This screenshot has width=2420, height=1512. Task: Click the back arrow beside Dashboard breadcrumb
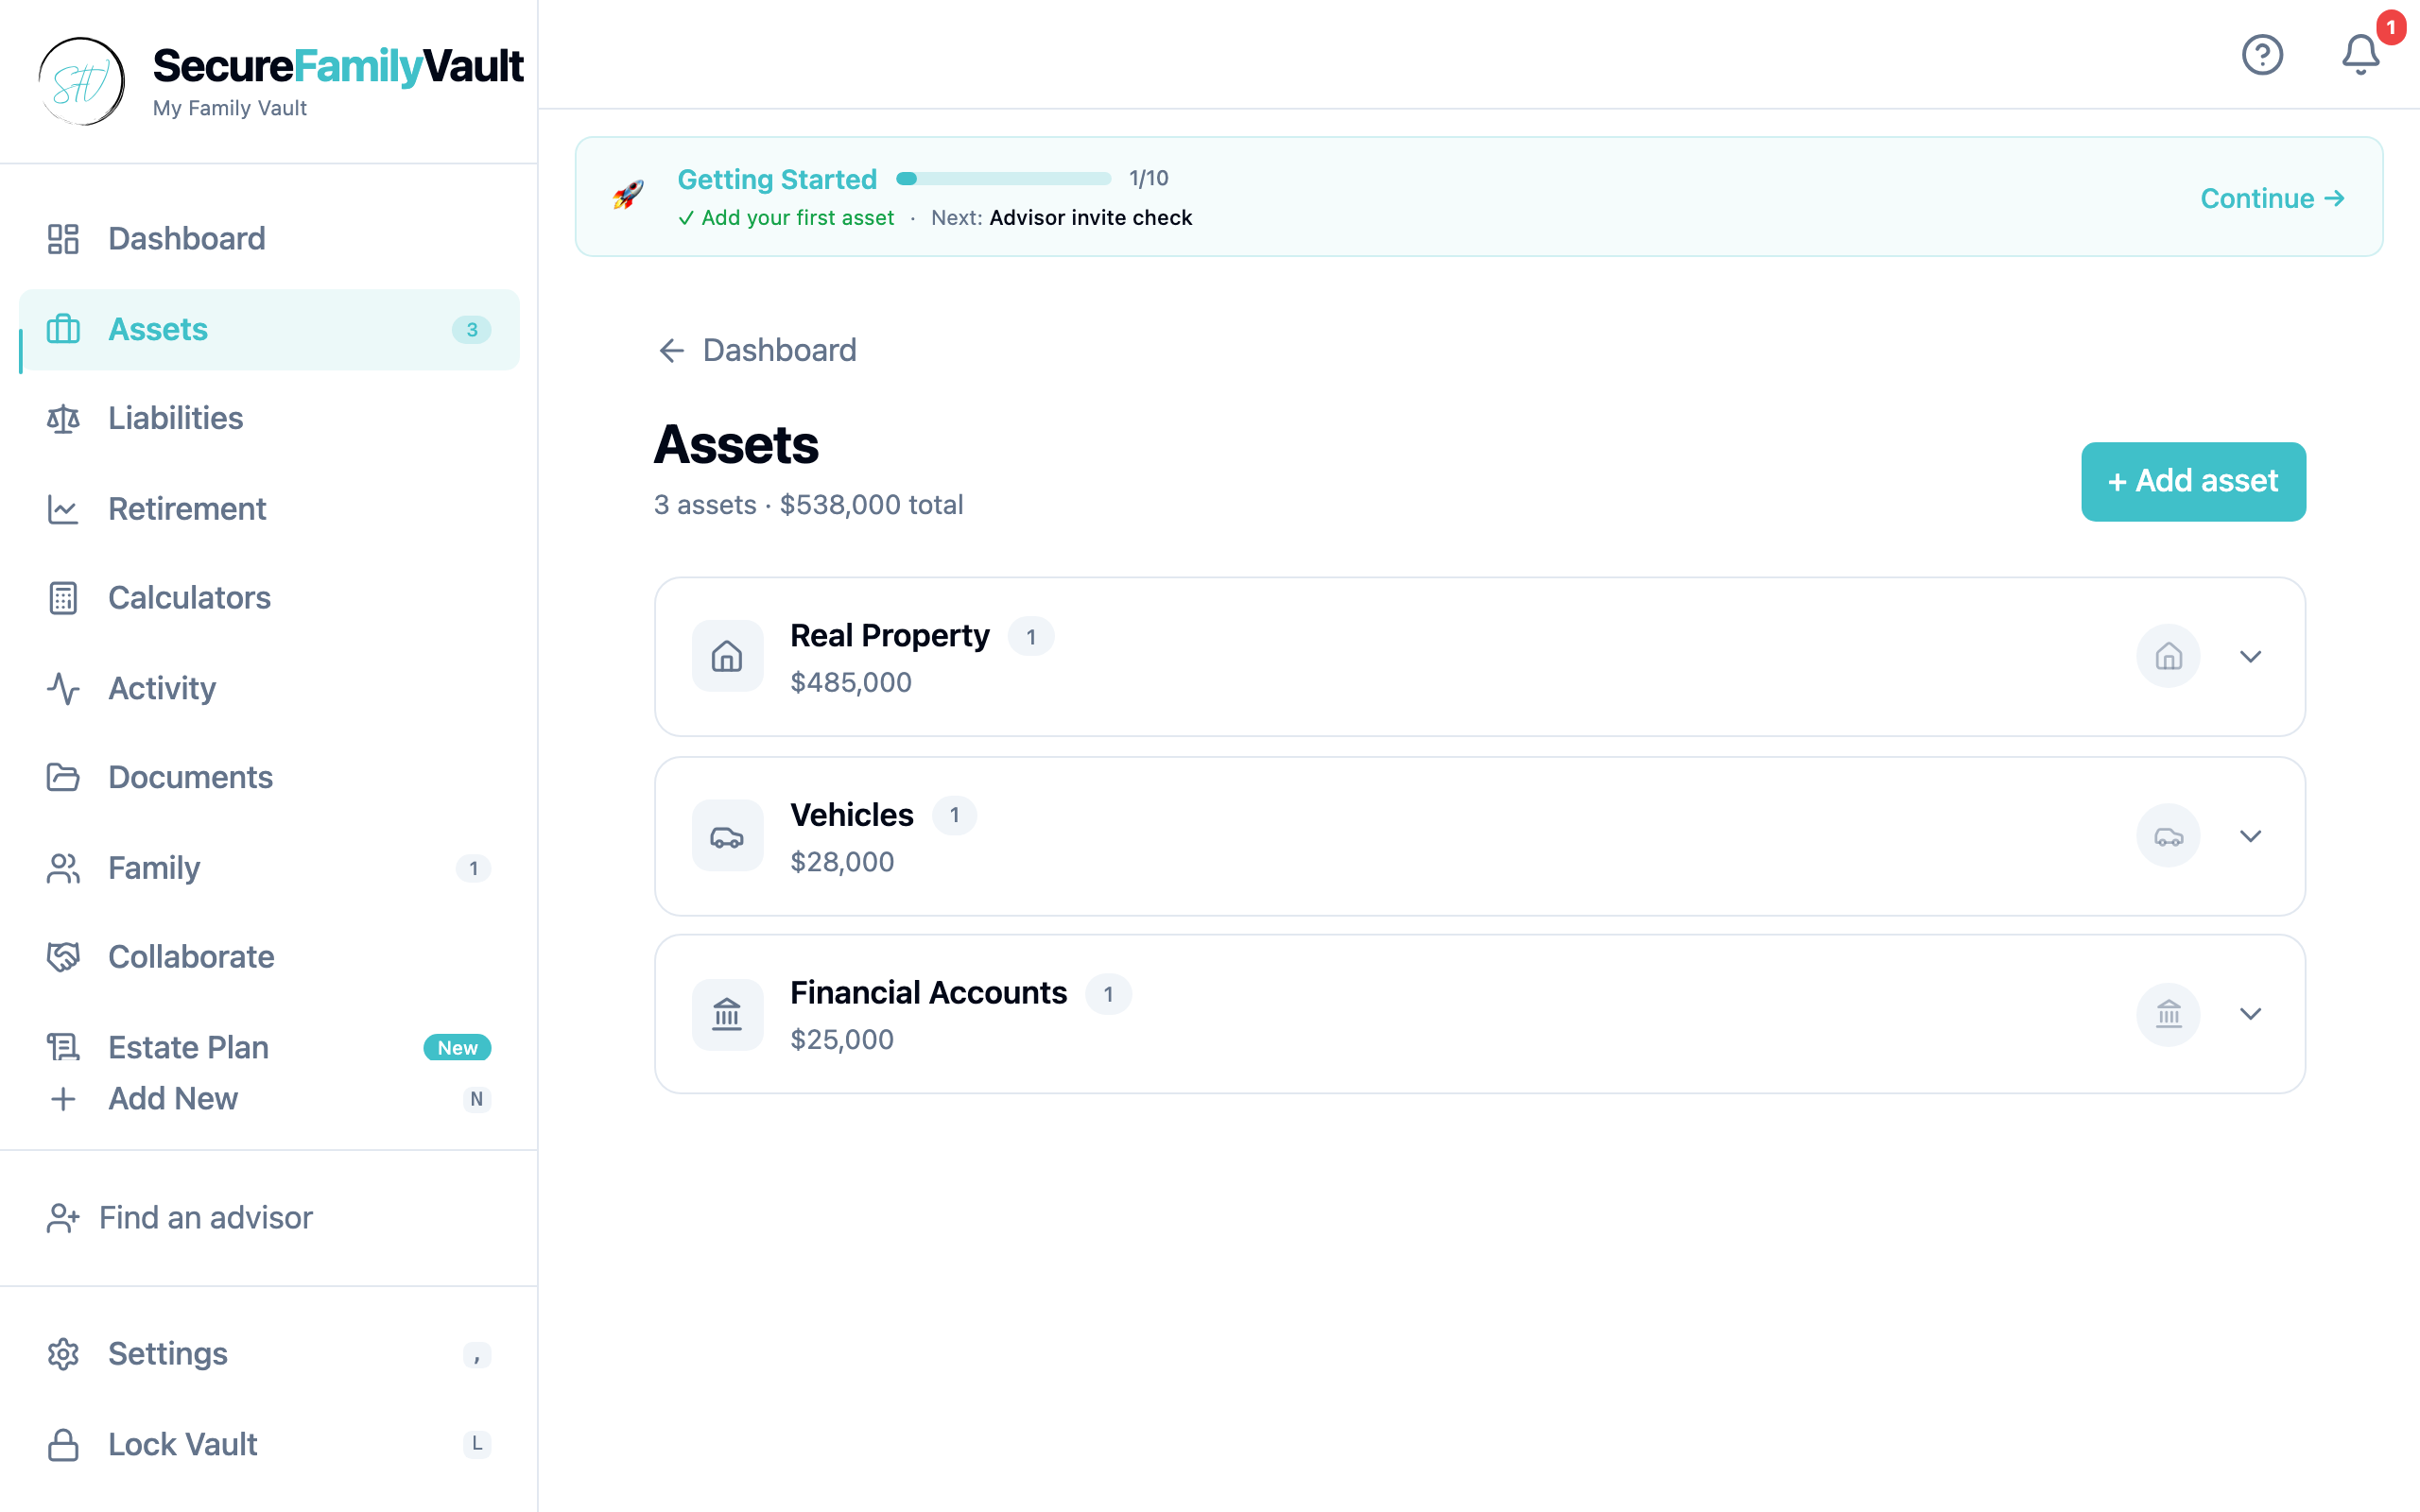671,350
